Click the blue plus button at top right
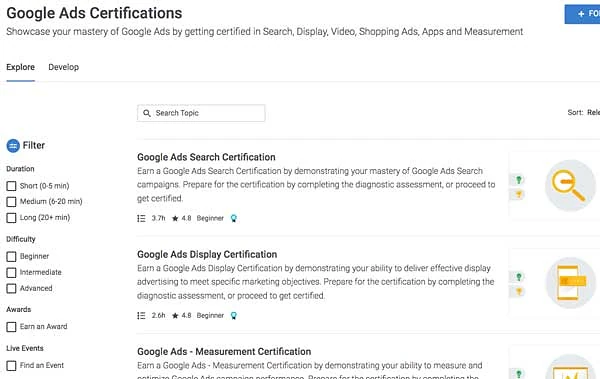This screenshot has width=600, height=379. coord(582,14)
